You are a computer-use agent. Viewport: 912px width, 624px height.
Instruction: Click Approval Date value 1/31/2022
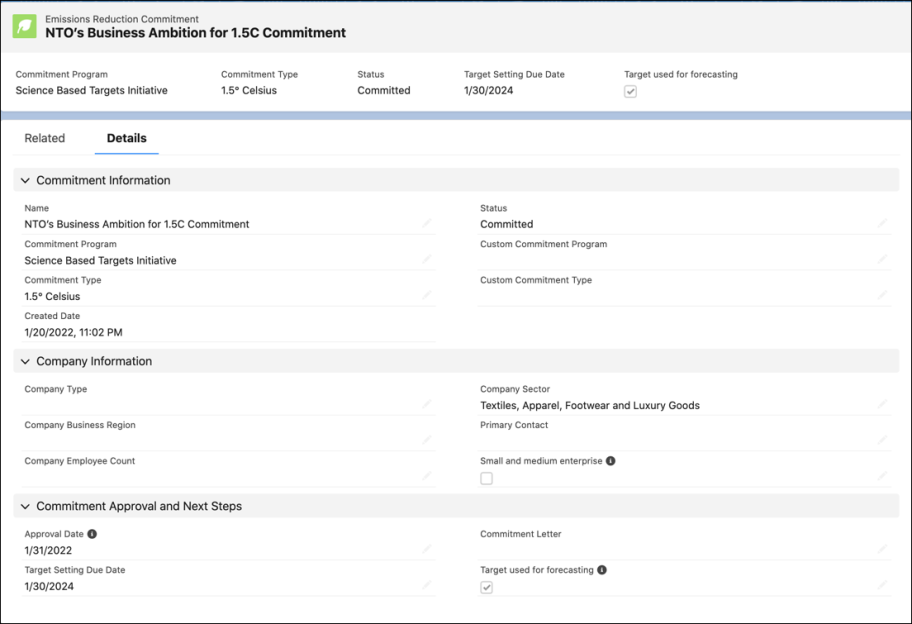pos(48,550)
